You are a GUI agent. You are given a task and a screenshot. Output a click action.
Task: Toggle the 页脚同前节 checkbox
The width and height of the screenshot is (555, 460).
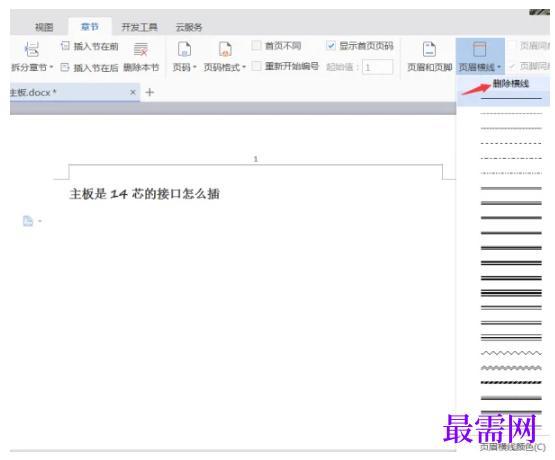[511, 66]
